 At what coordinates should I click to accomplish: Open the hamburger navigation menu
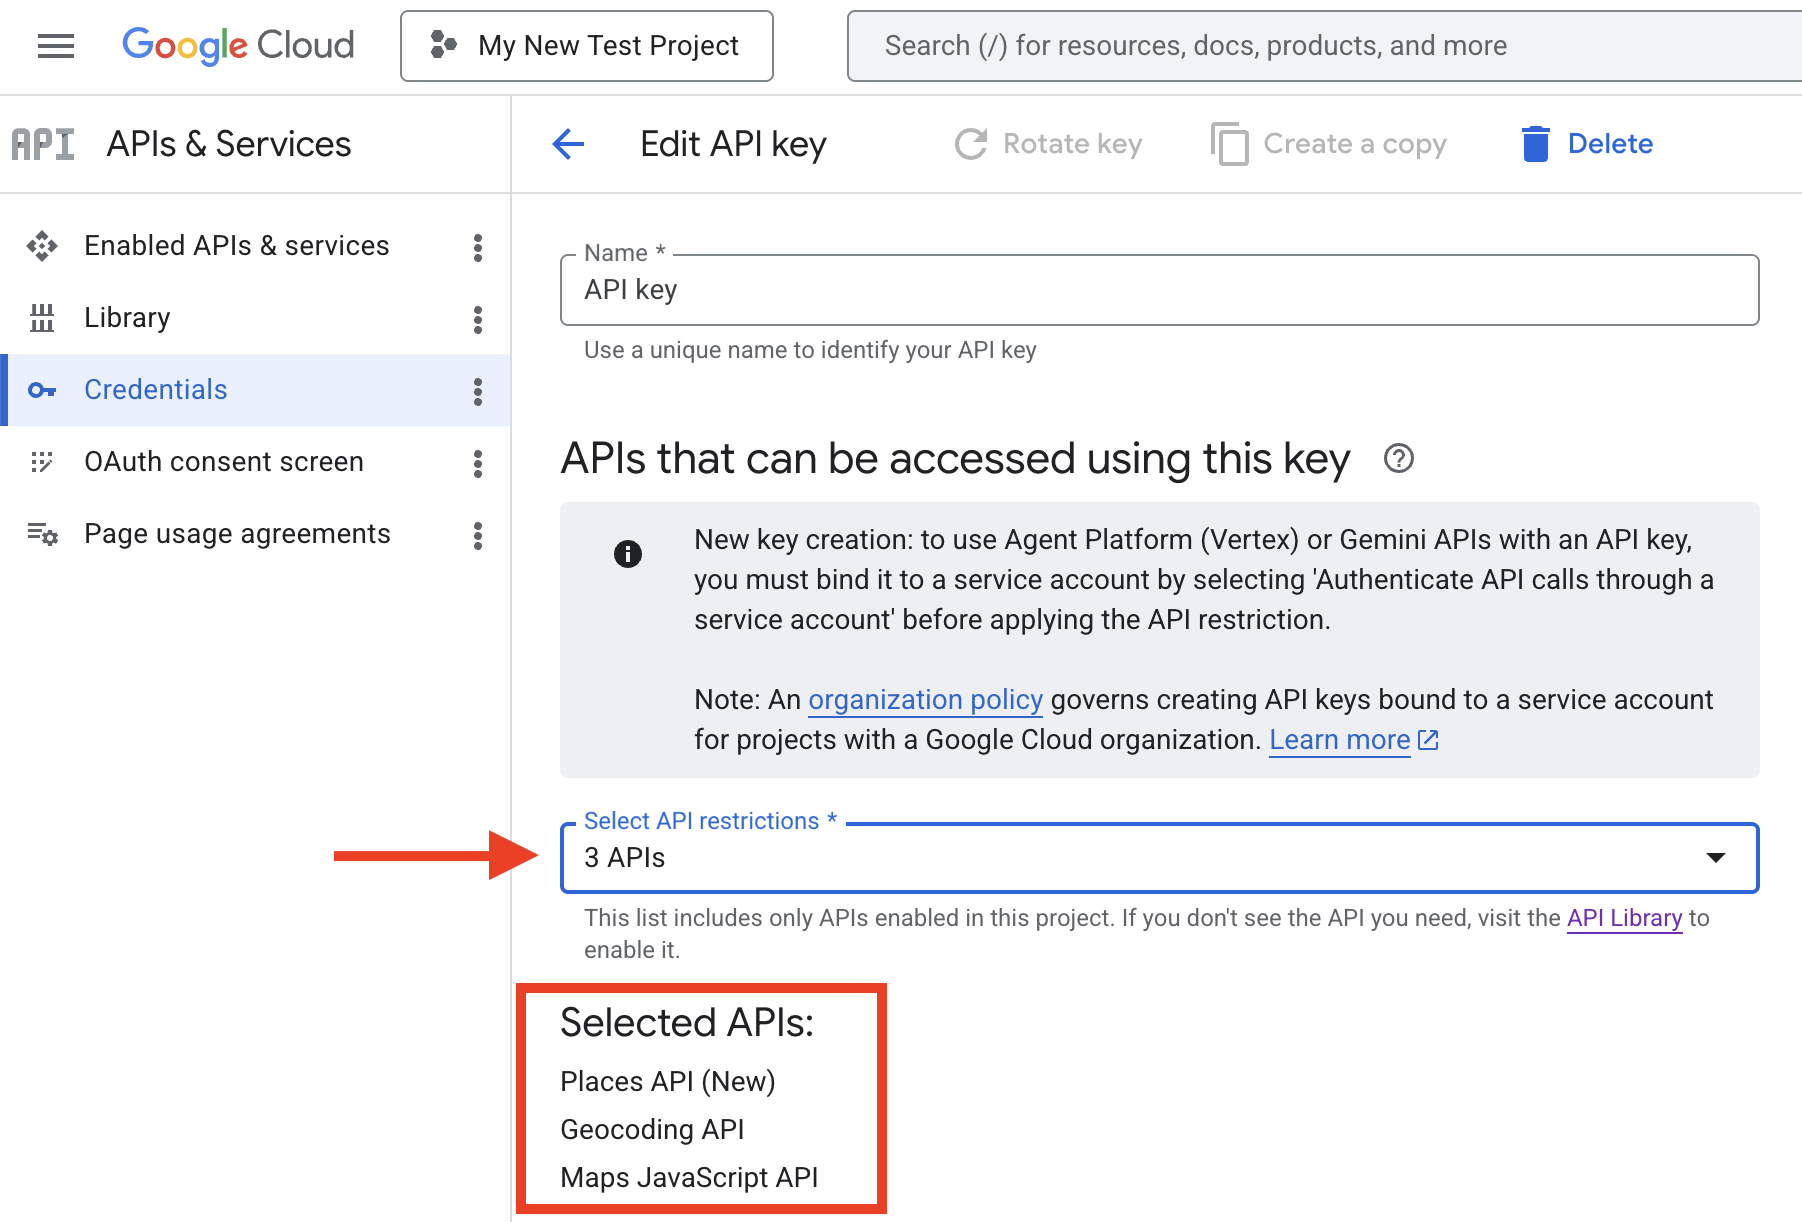(x=56, y=46)
